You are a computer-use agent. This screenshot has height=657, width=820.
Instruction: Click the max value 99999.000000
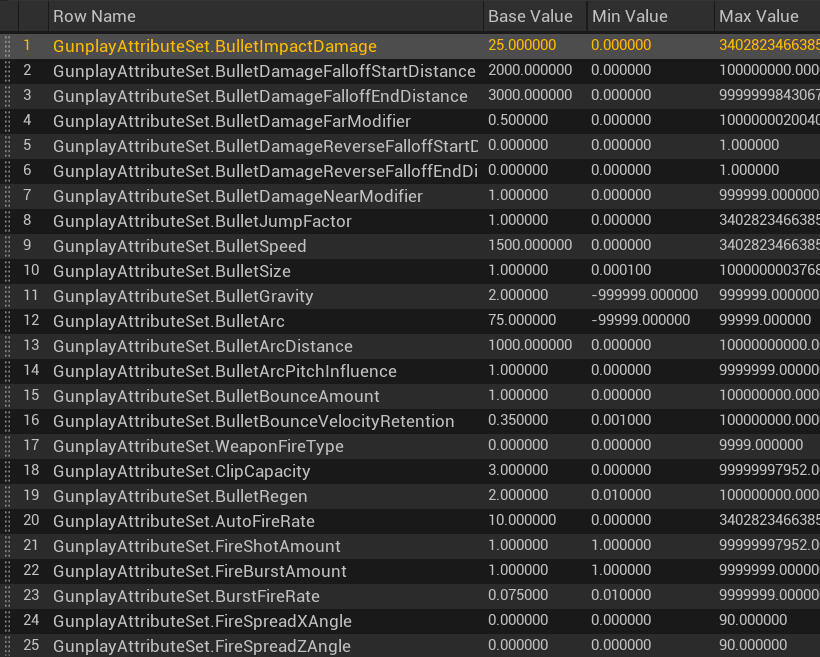point(765,320)
